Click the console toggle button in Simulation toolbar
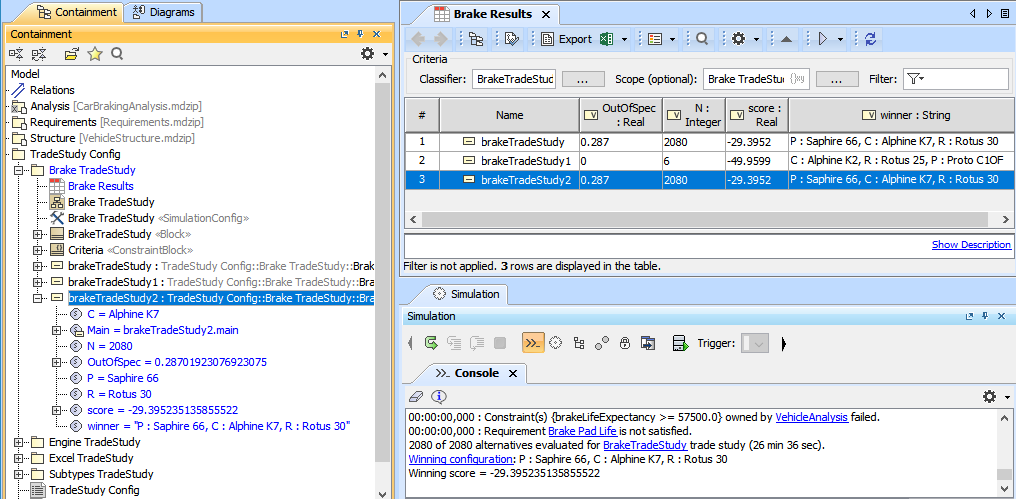The image size is (1016, 499). coord(533,343)
